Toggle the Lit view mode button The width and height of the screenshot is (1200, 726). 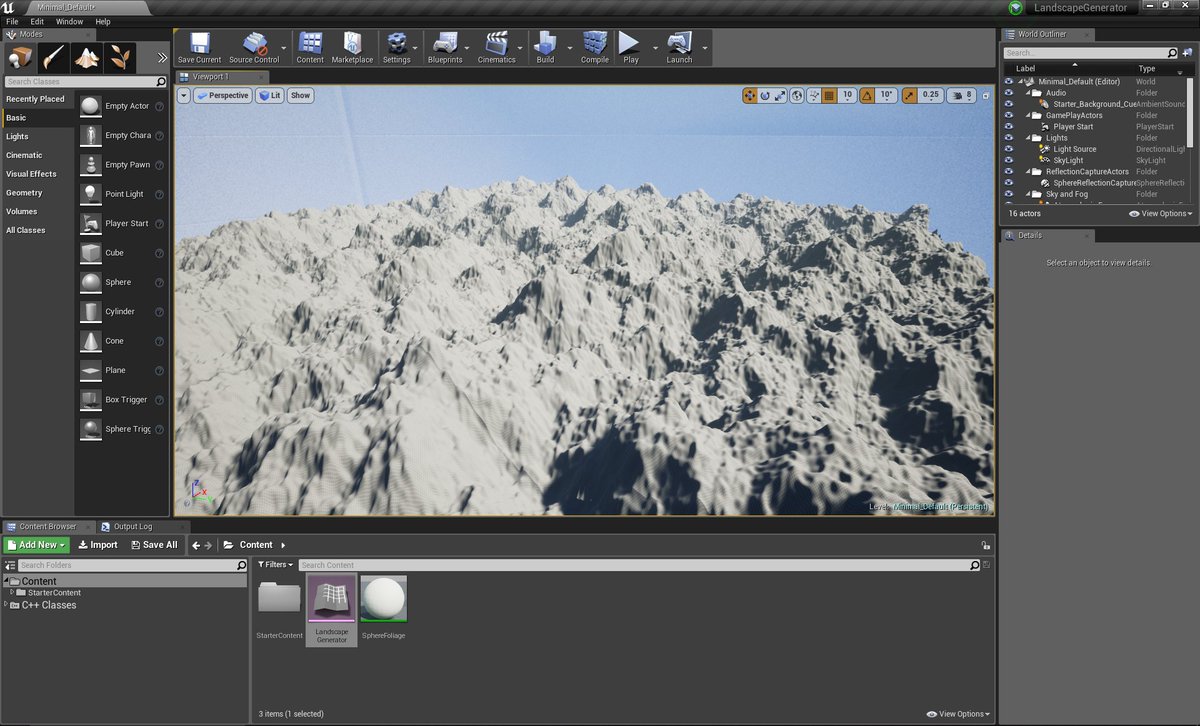269,95
